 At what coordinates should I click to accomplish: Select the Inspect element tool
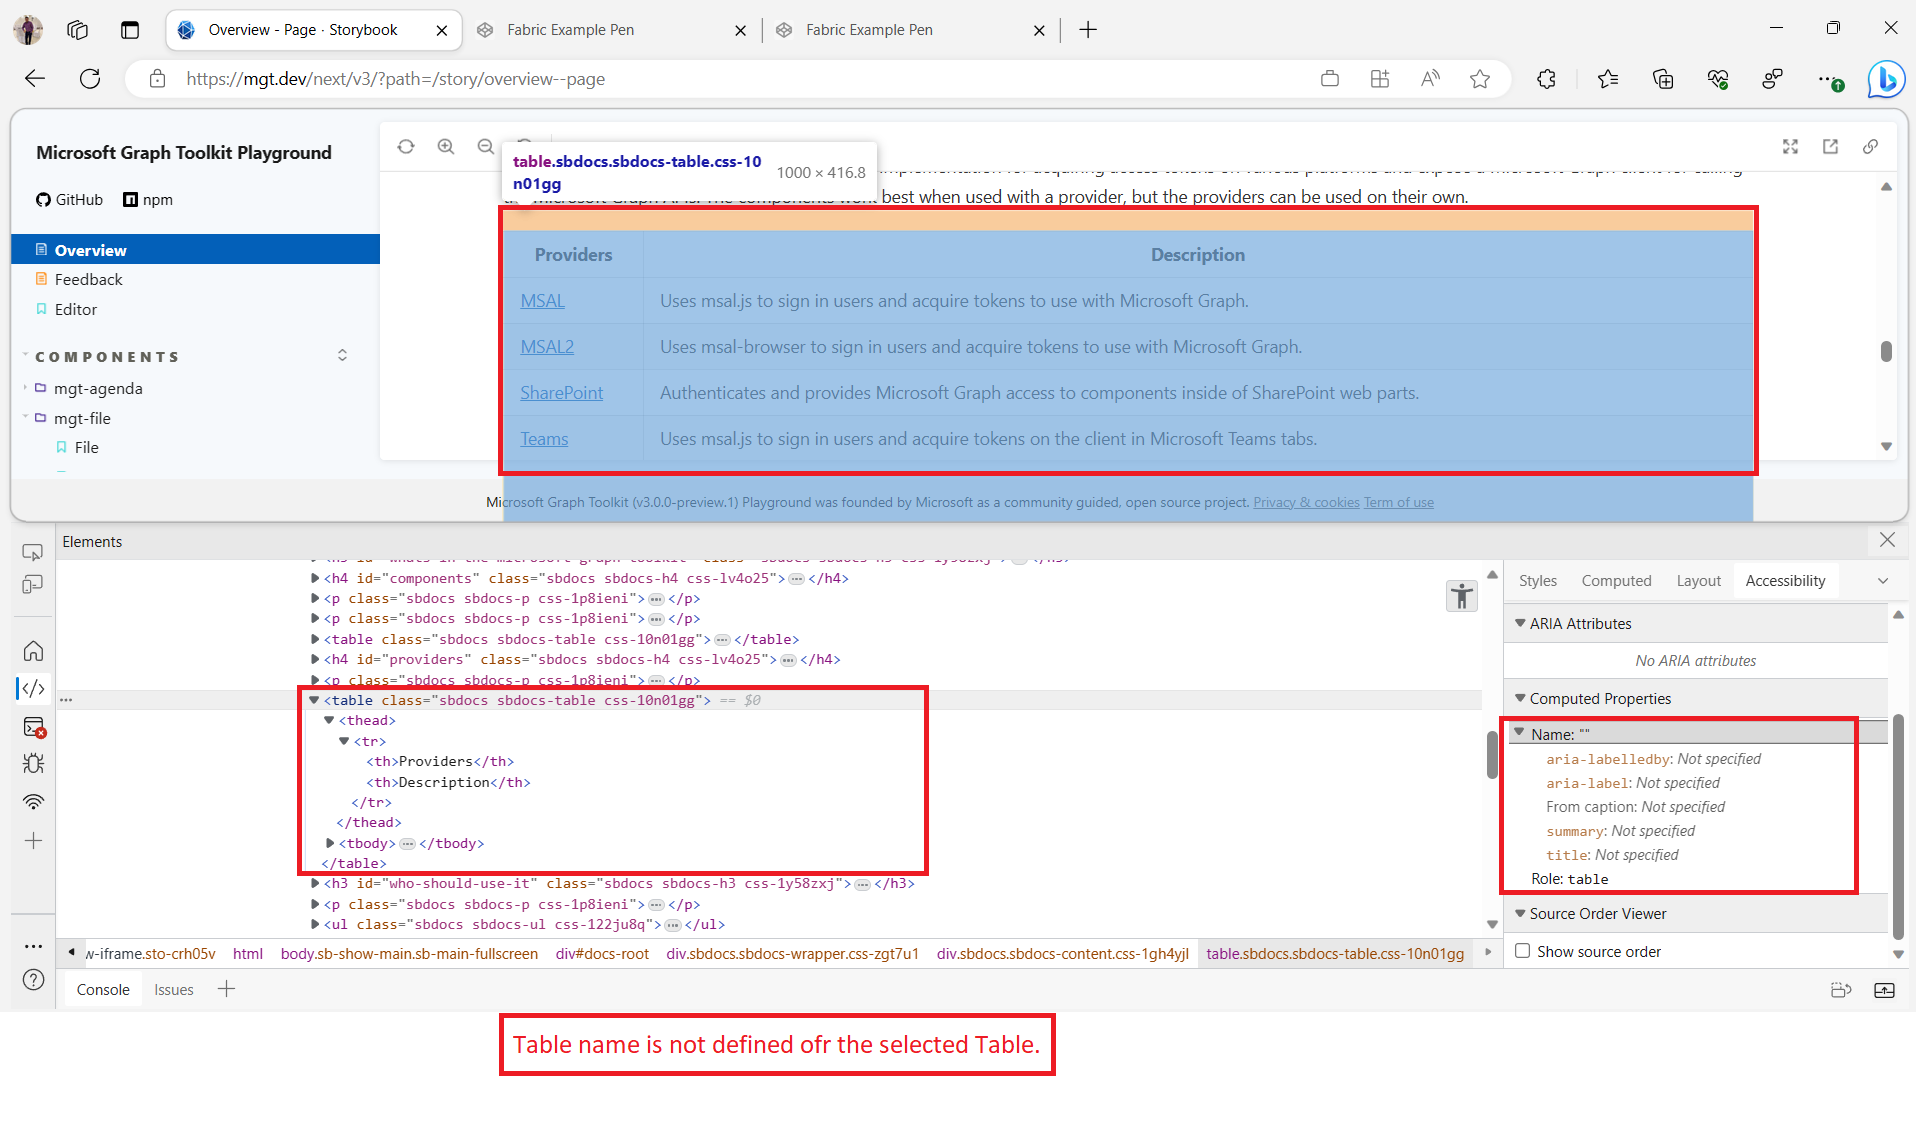(x=33, y=551)
